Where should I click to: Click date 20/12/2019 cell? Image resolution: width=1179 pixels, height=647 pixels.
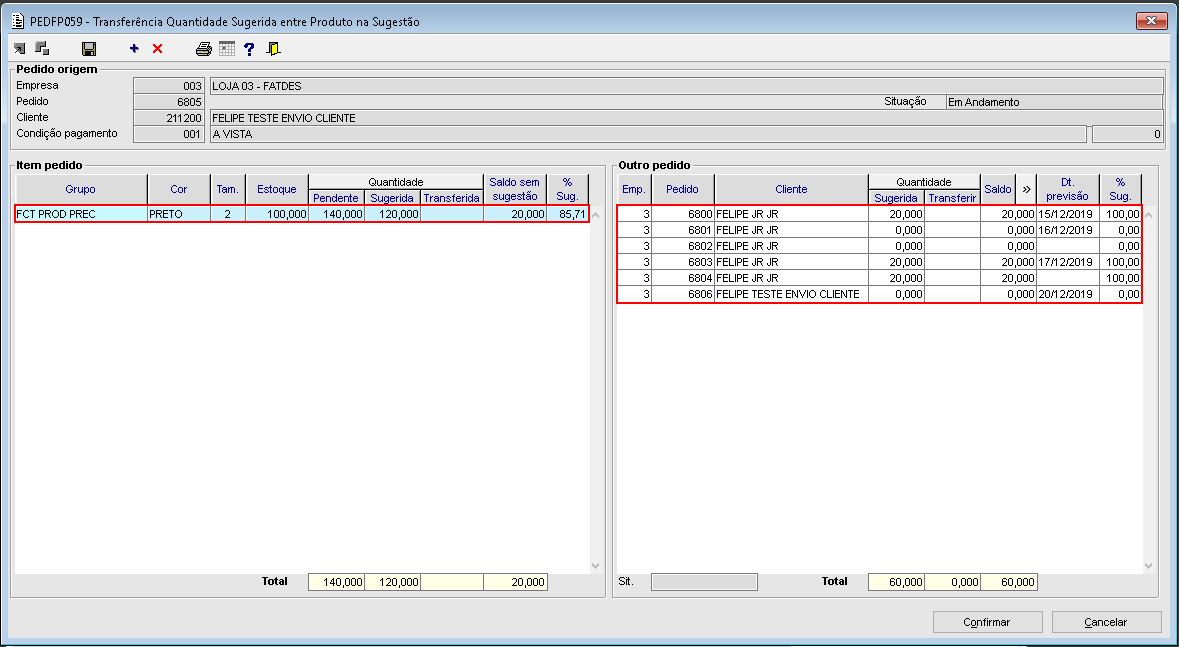tap(1068, 294)
